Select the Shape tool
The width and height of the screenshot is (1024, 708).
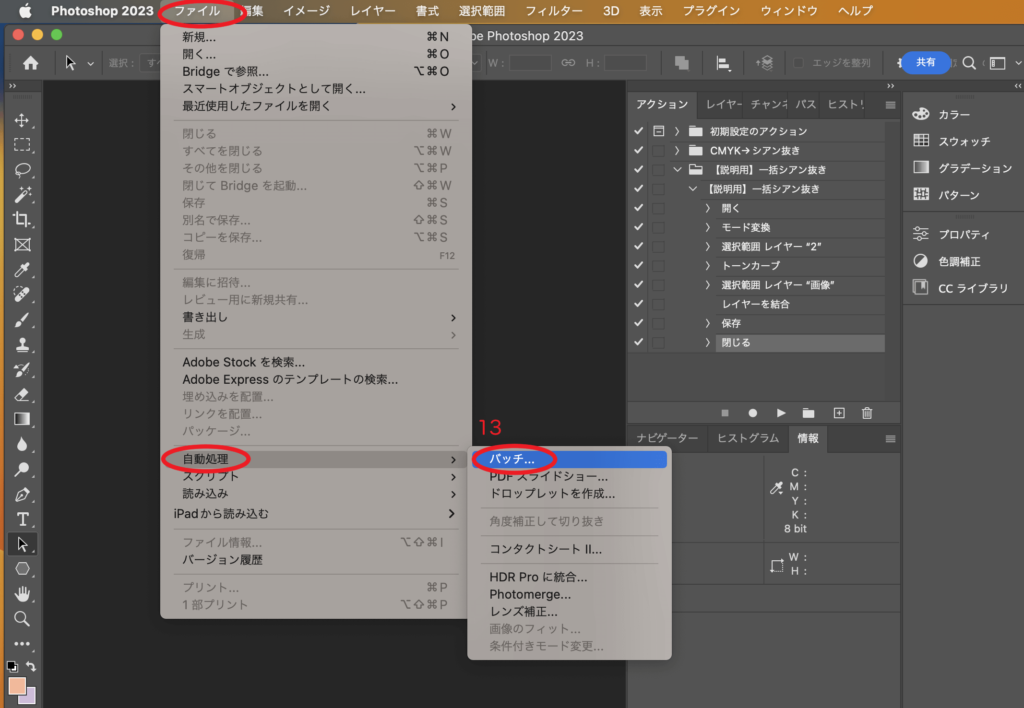22,569
